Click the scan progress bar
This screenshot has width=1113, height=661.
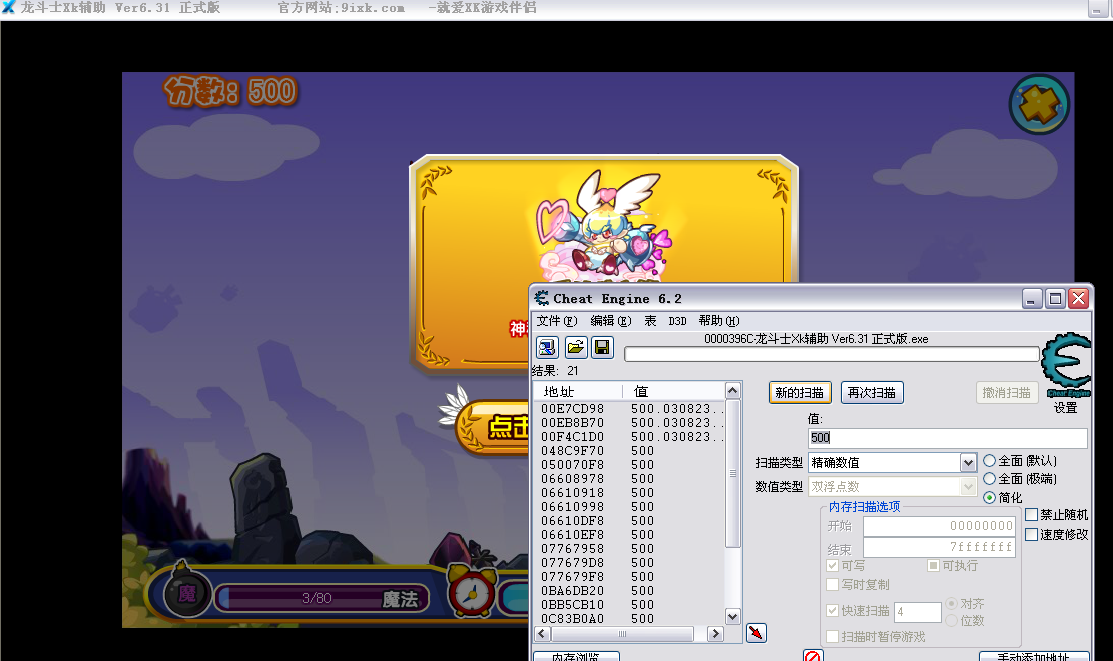click(x=832, y=354)
